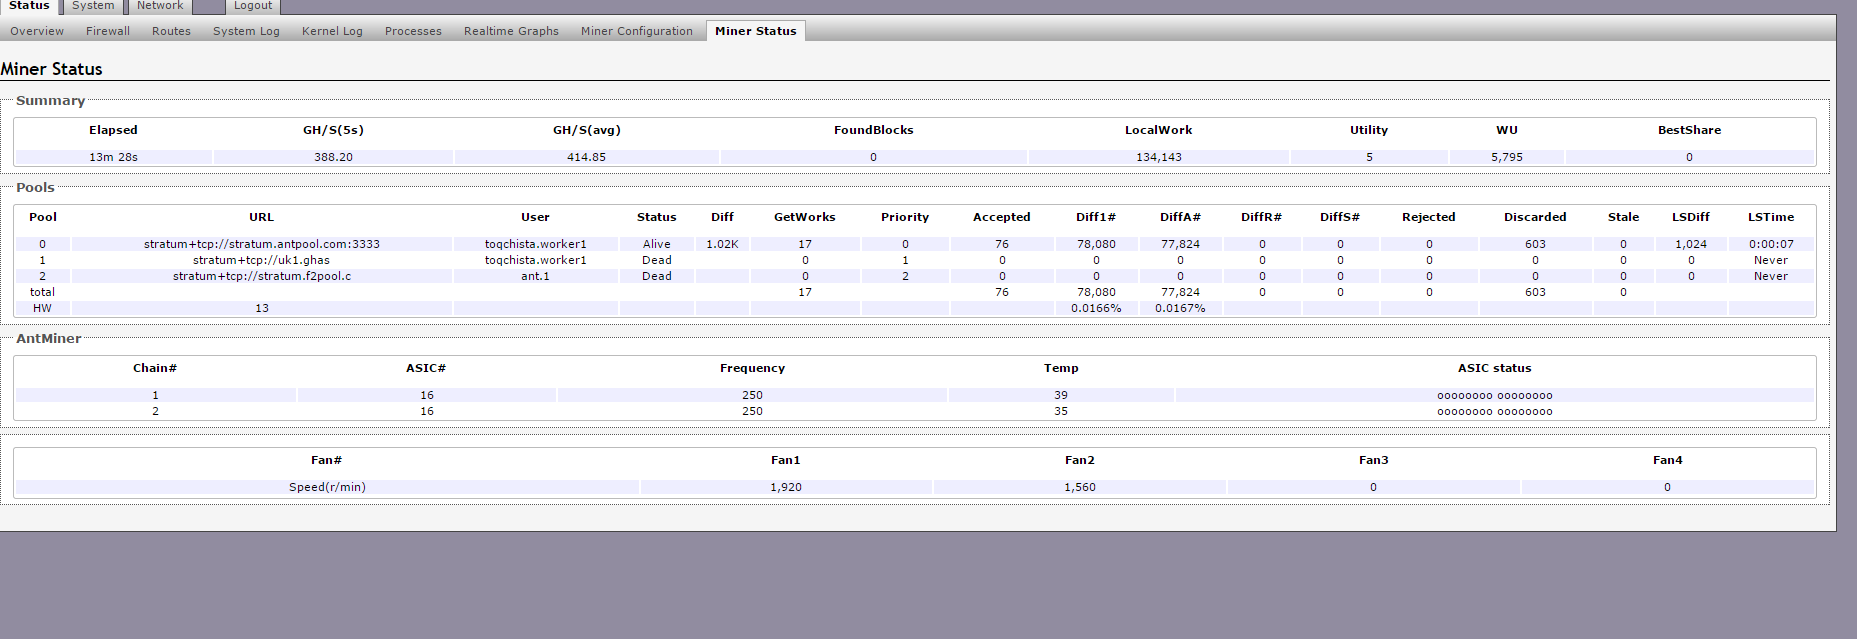Image resolution: width=1857 pixels, height=639 pixels.
Task: Go to the Overview sub-tab
Action: click(x=37, y=31)
